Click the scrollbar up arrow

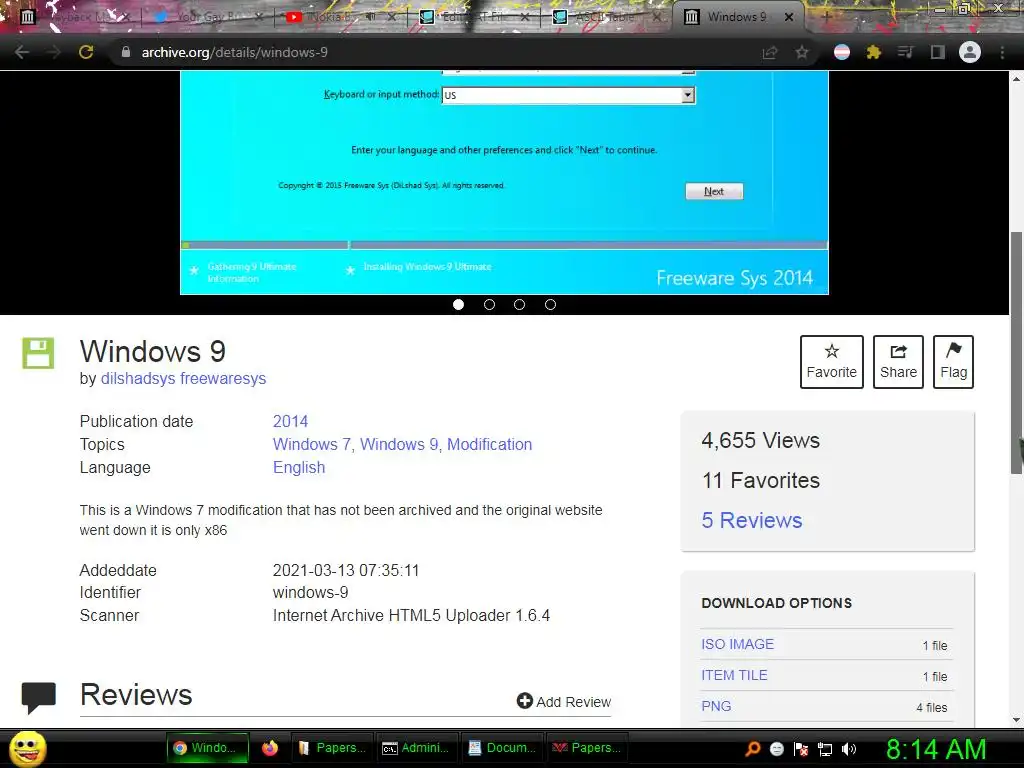(1016, 79)
